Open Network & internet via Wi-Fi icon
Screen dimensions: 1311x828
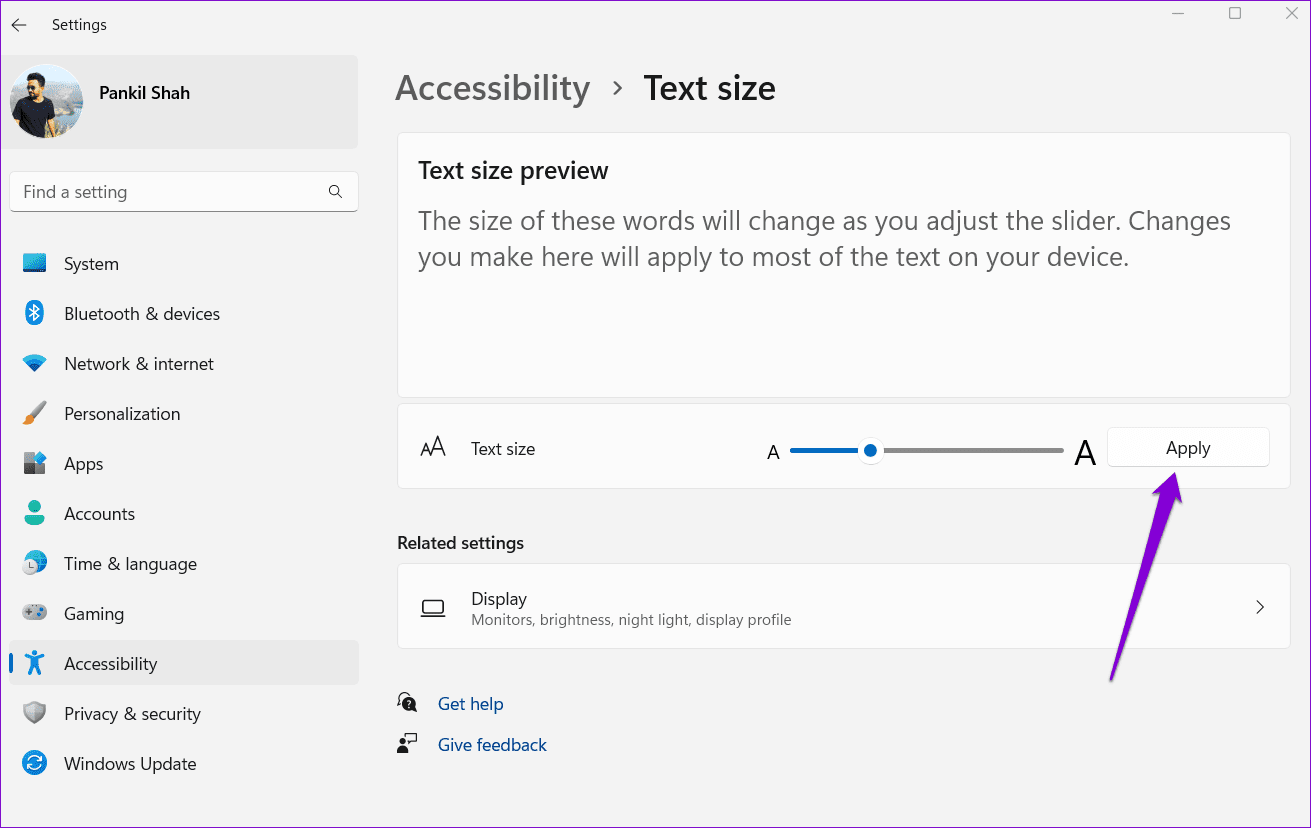coord(35,364)
